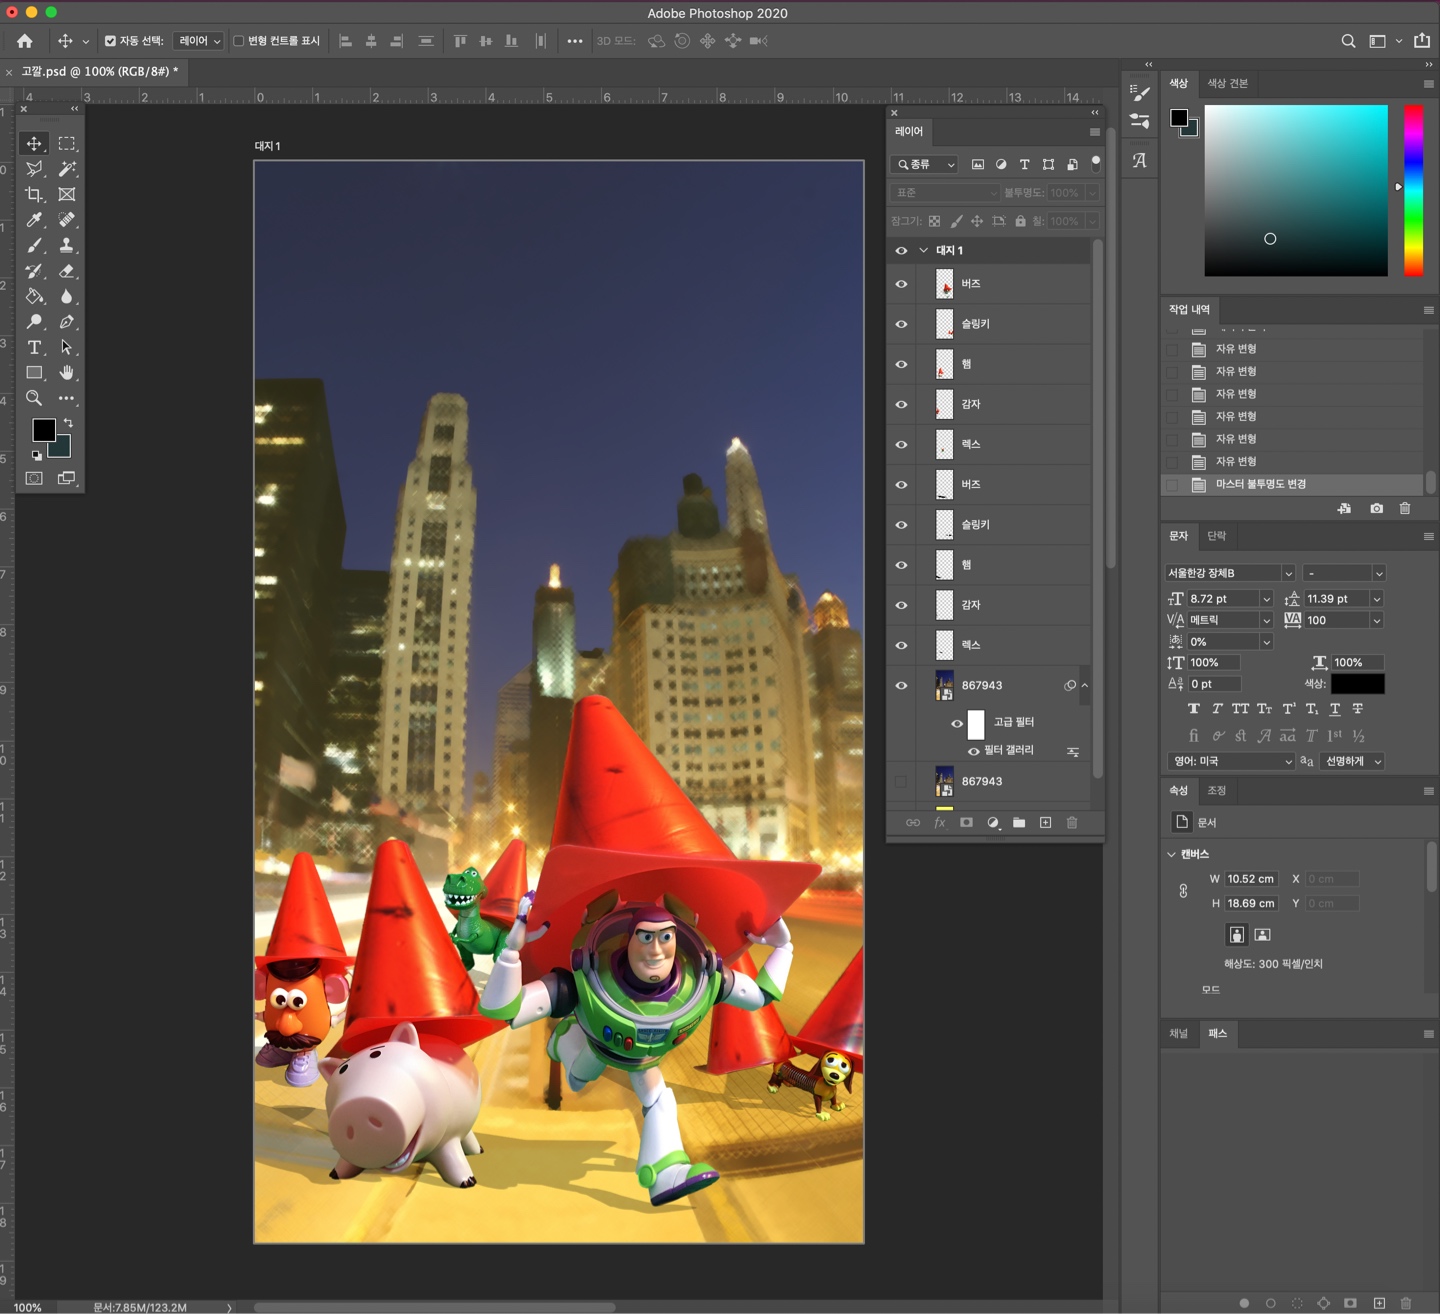The height and width of the screenshot is (1314, 1440).
Task: Set canvas to portrait orientation button
Action: [1237, 935]
